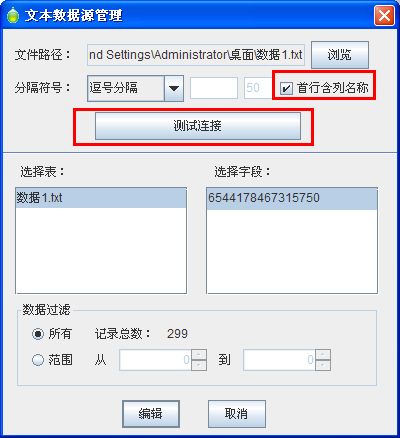Increase the 到 spinner value
Viewport: 400px width, 438px height.
pos(323,355)
